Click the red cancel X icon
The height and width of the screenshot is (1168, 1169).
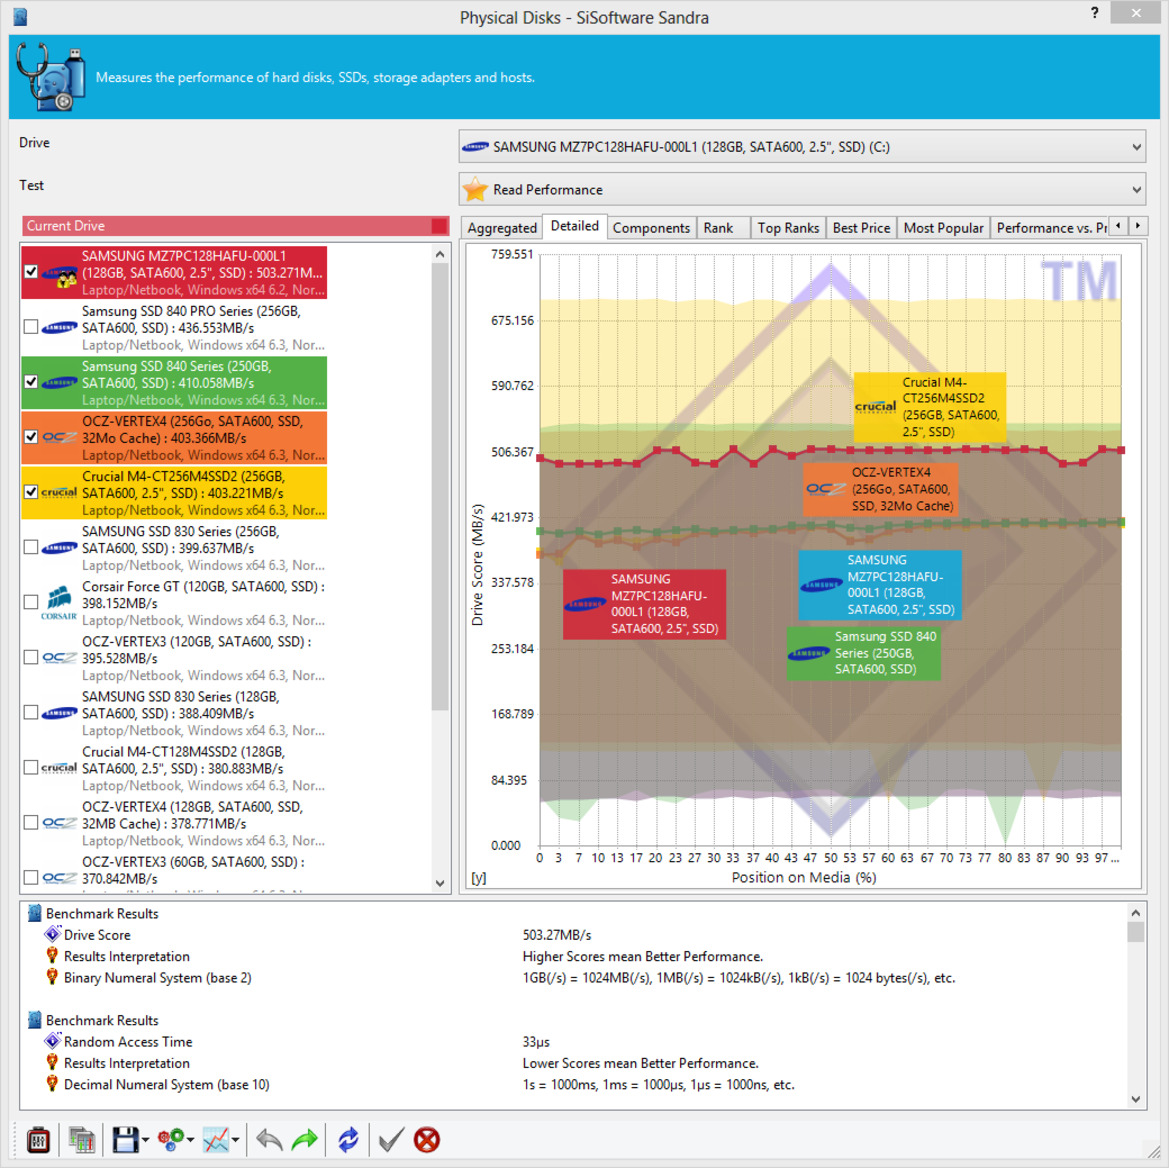[426, 1140]
